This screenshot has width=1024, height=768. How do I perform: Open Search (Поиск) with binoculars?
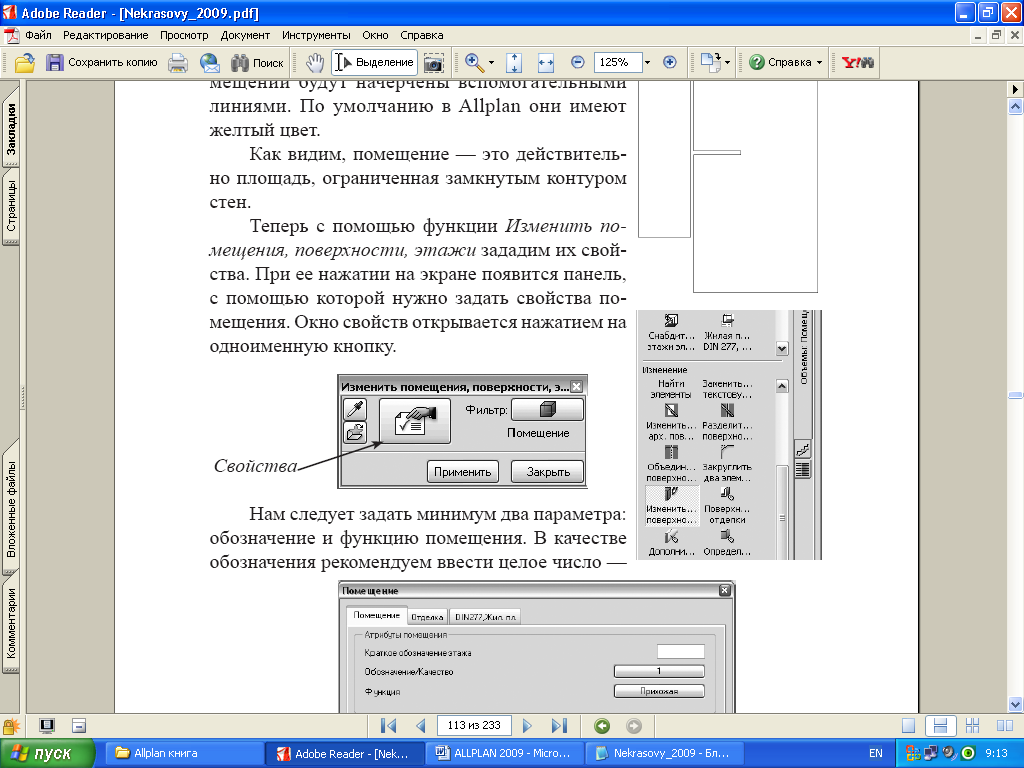coord(257,63)
